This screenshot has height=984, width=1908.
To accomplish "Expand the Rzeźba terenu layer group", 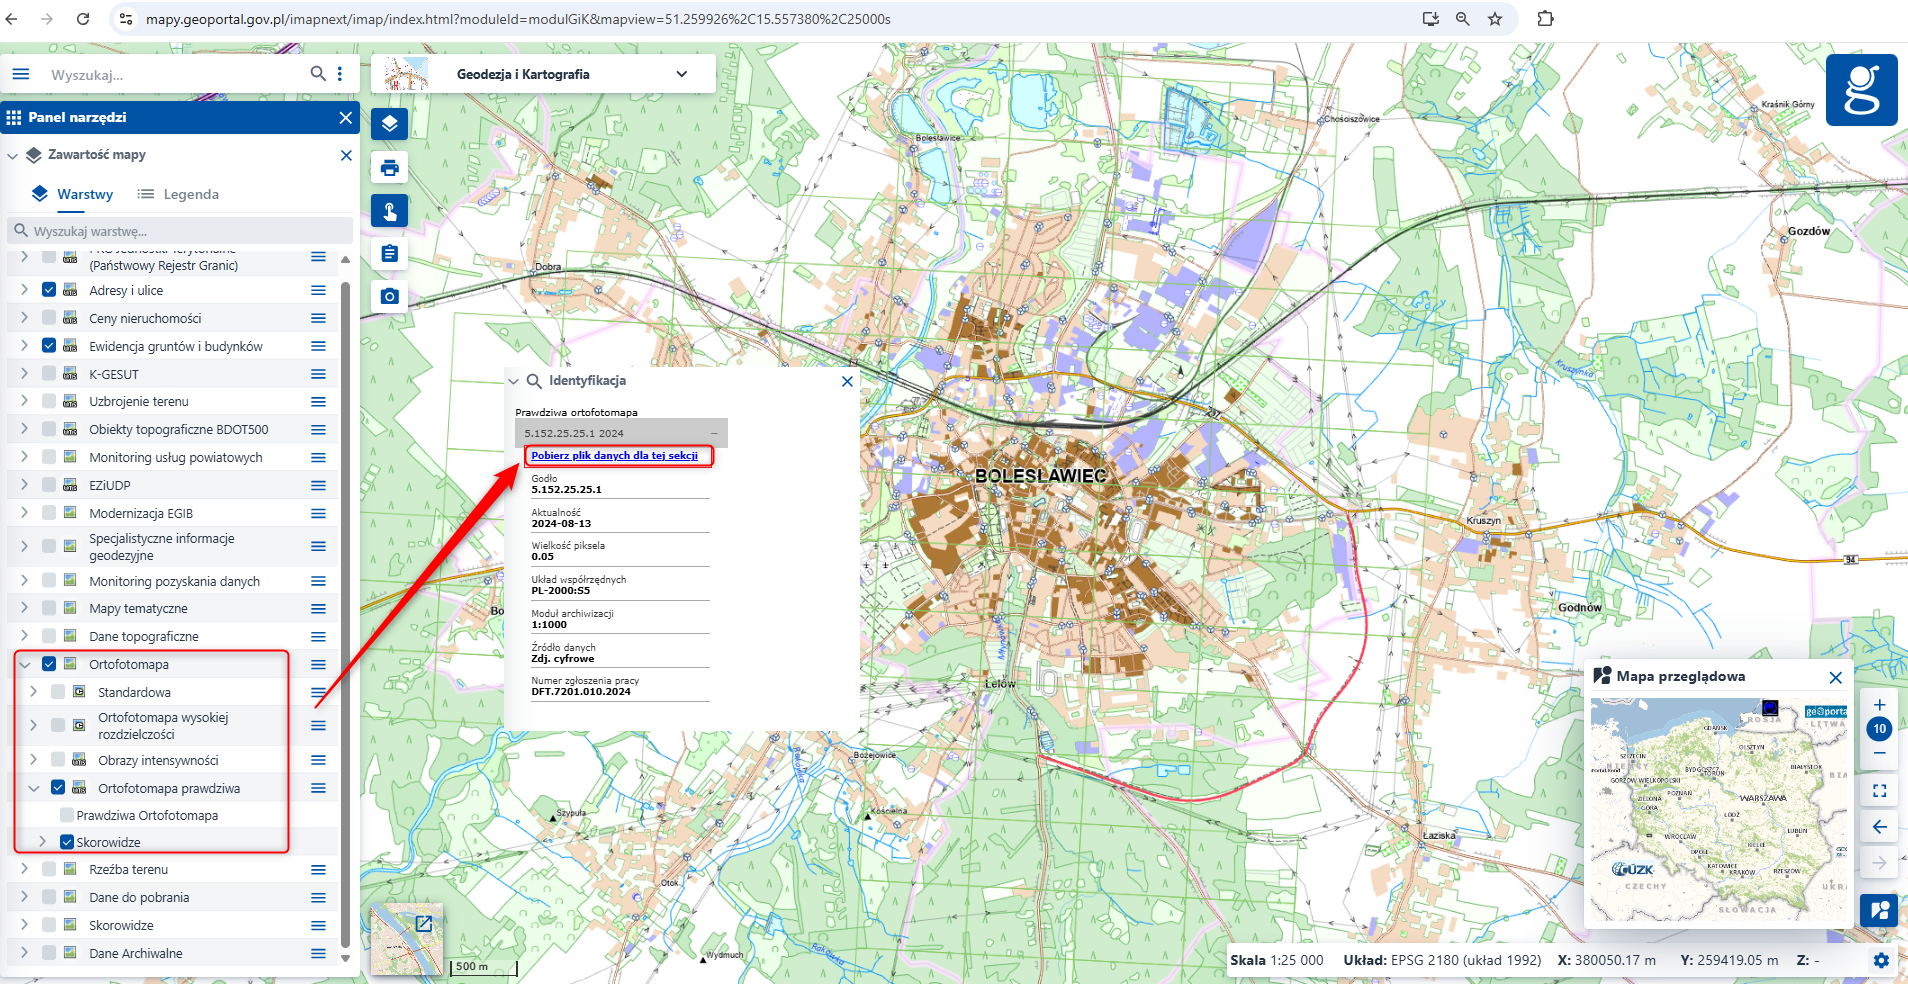I will click(25, 869).
